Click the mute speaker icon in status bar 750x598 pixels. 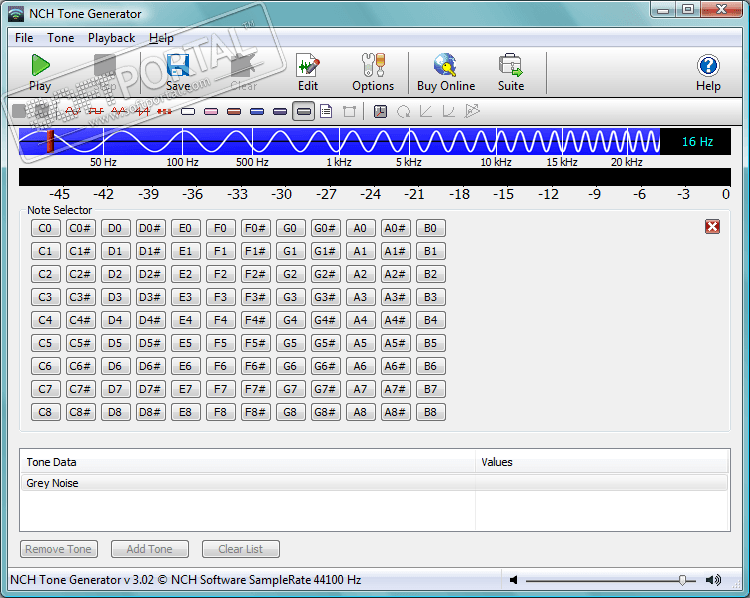pyautogui.click(x=514, y=580)
